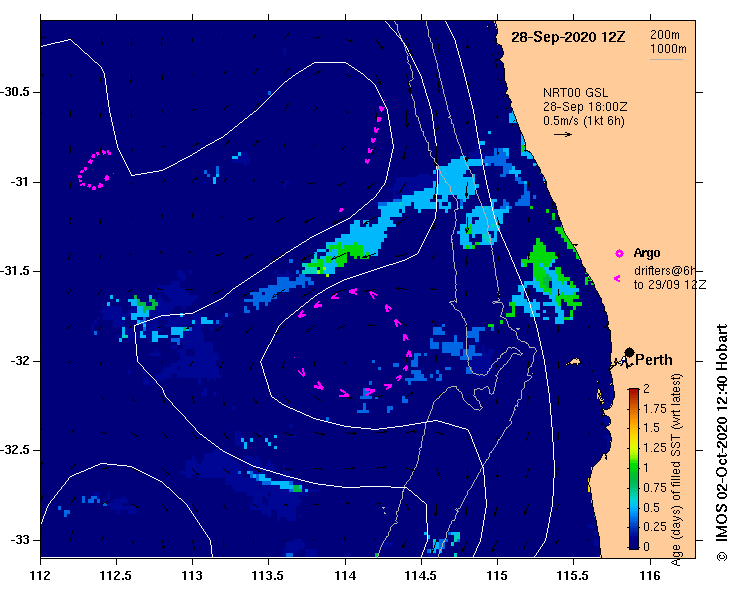
Task: Click the color bar '1.75' tick label
Action: tap(655, 409)
